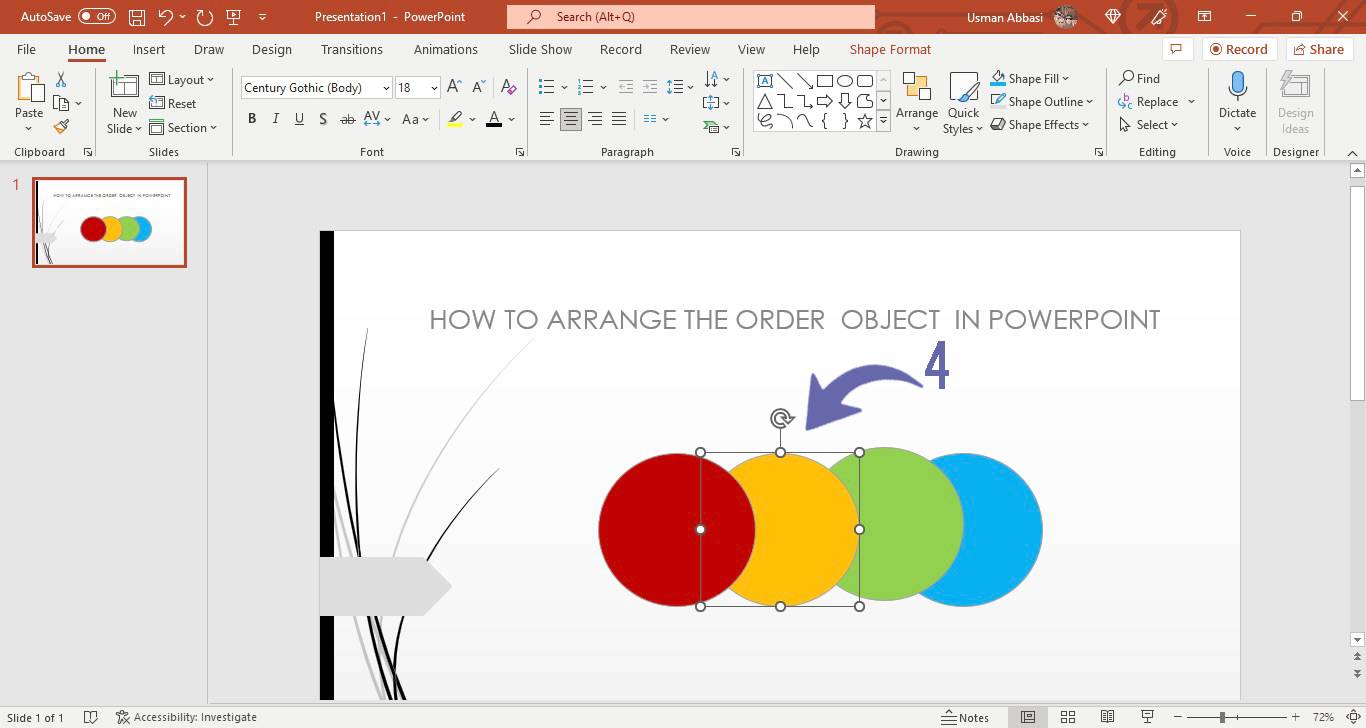Click Find in Editing group

pos(1139,78)
